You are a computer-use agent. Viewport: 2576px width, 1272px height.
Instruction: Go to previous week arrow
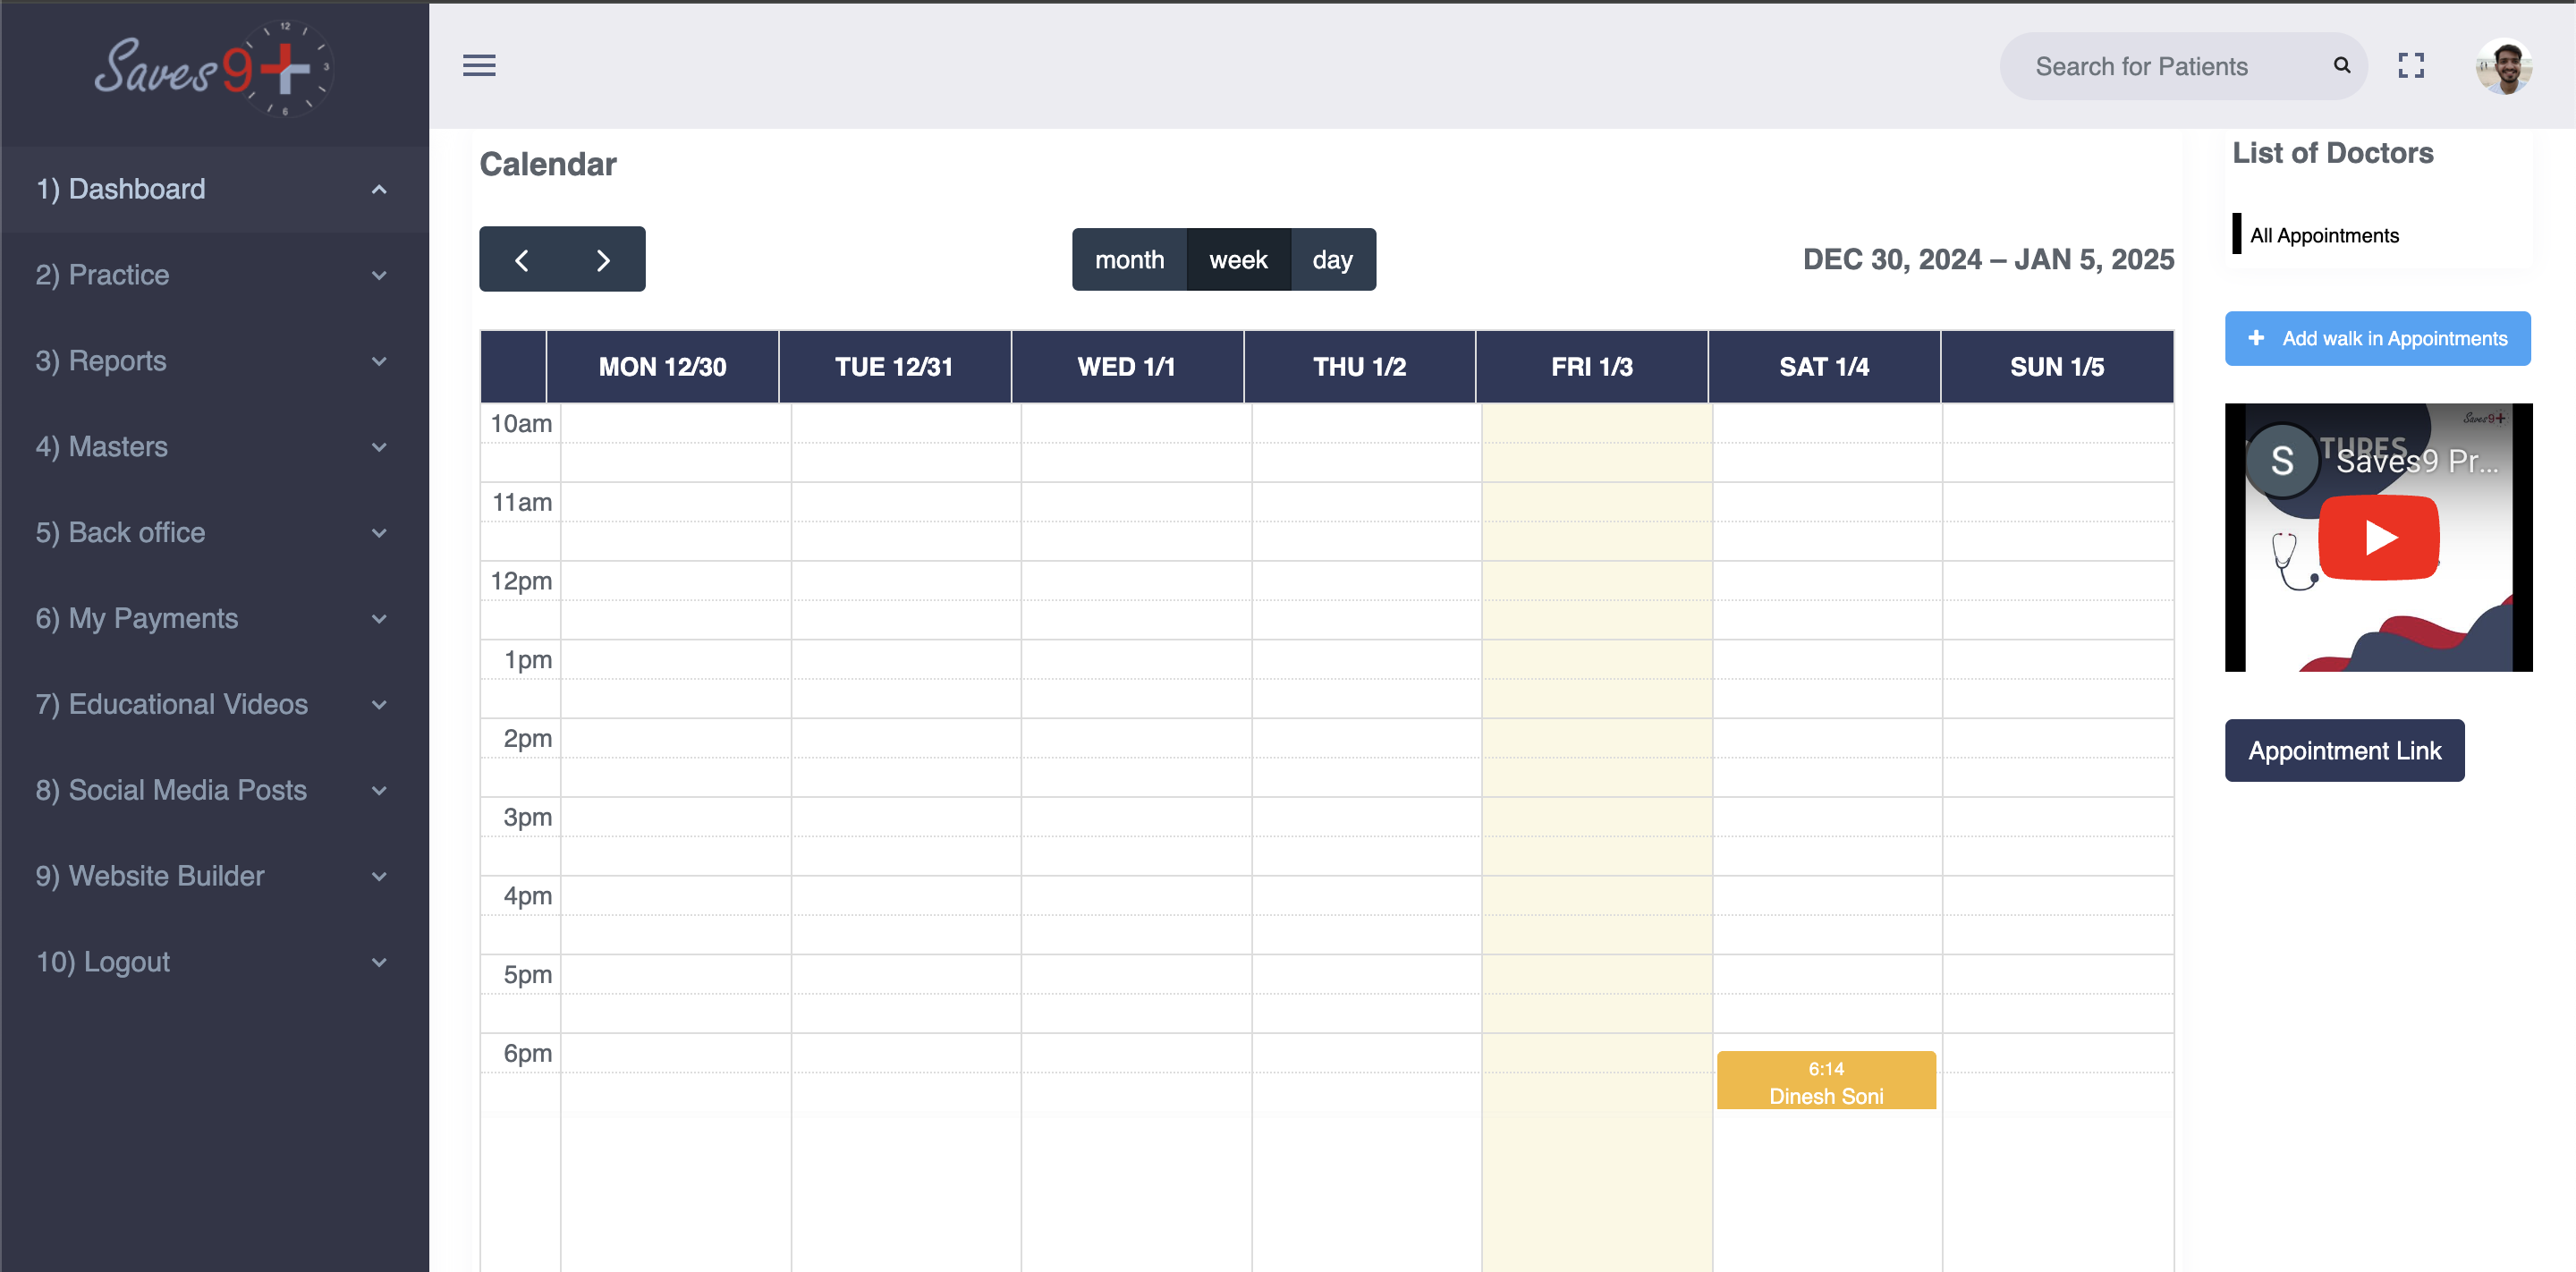click(521, 260)
